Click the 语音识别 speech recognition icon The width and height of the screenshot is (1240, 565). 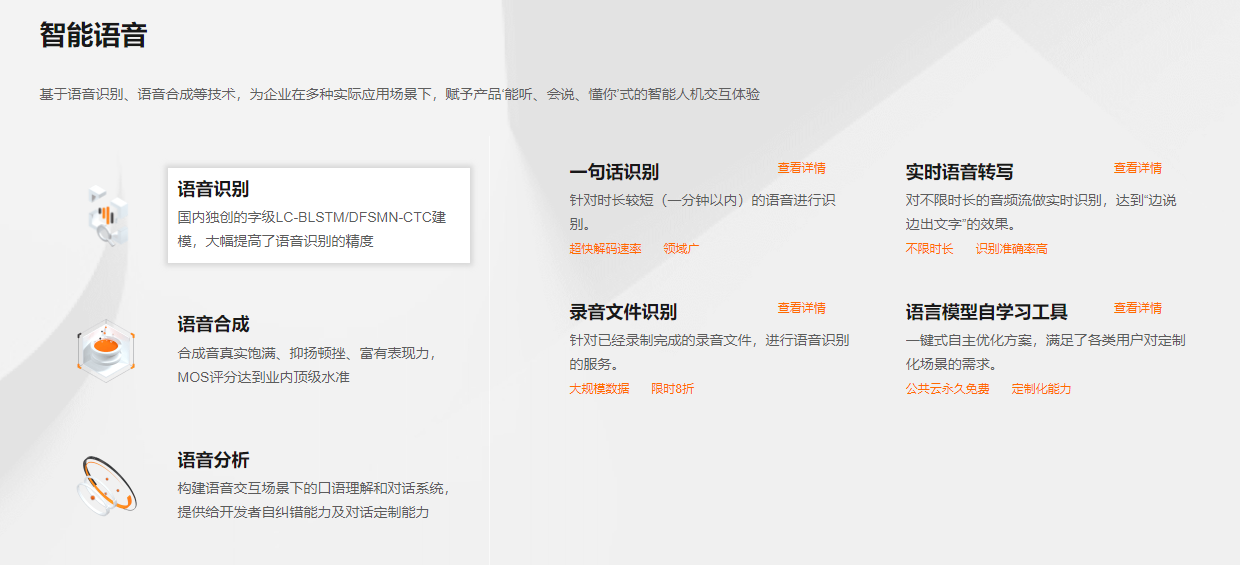[107, 215]
